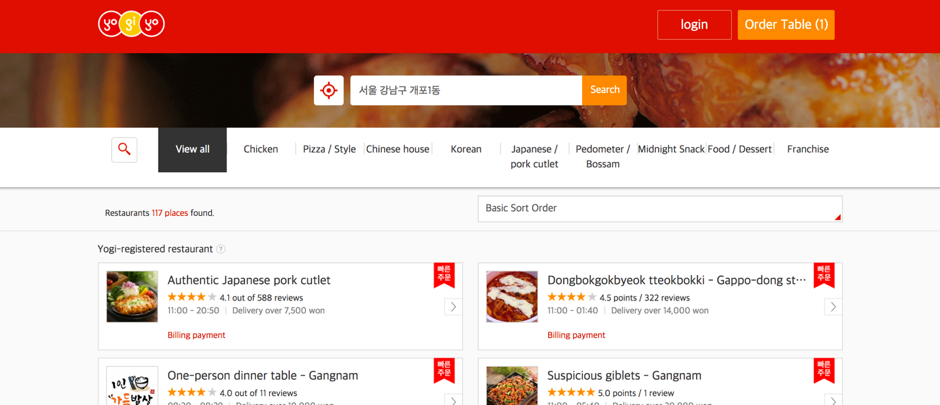Click the 11:00 - 20:50 hours text
Screen dimensions: 940x405
tap(193, 310)
